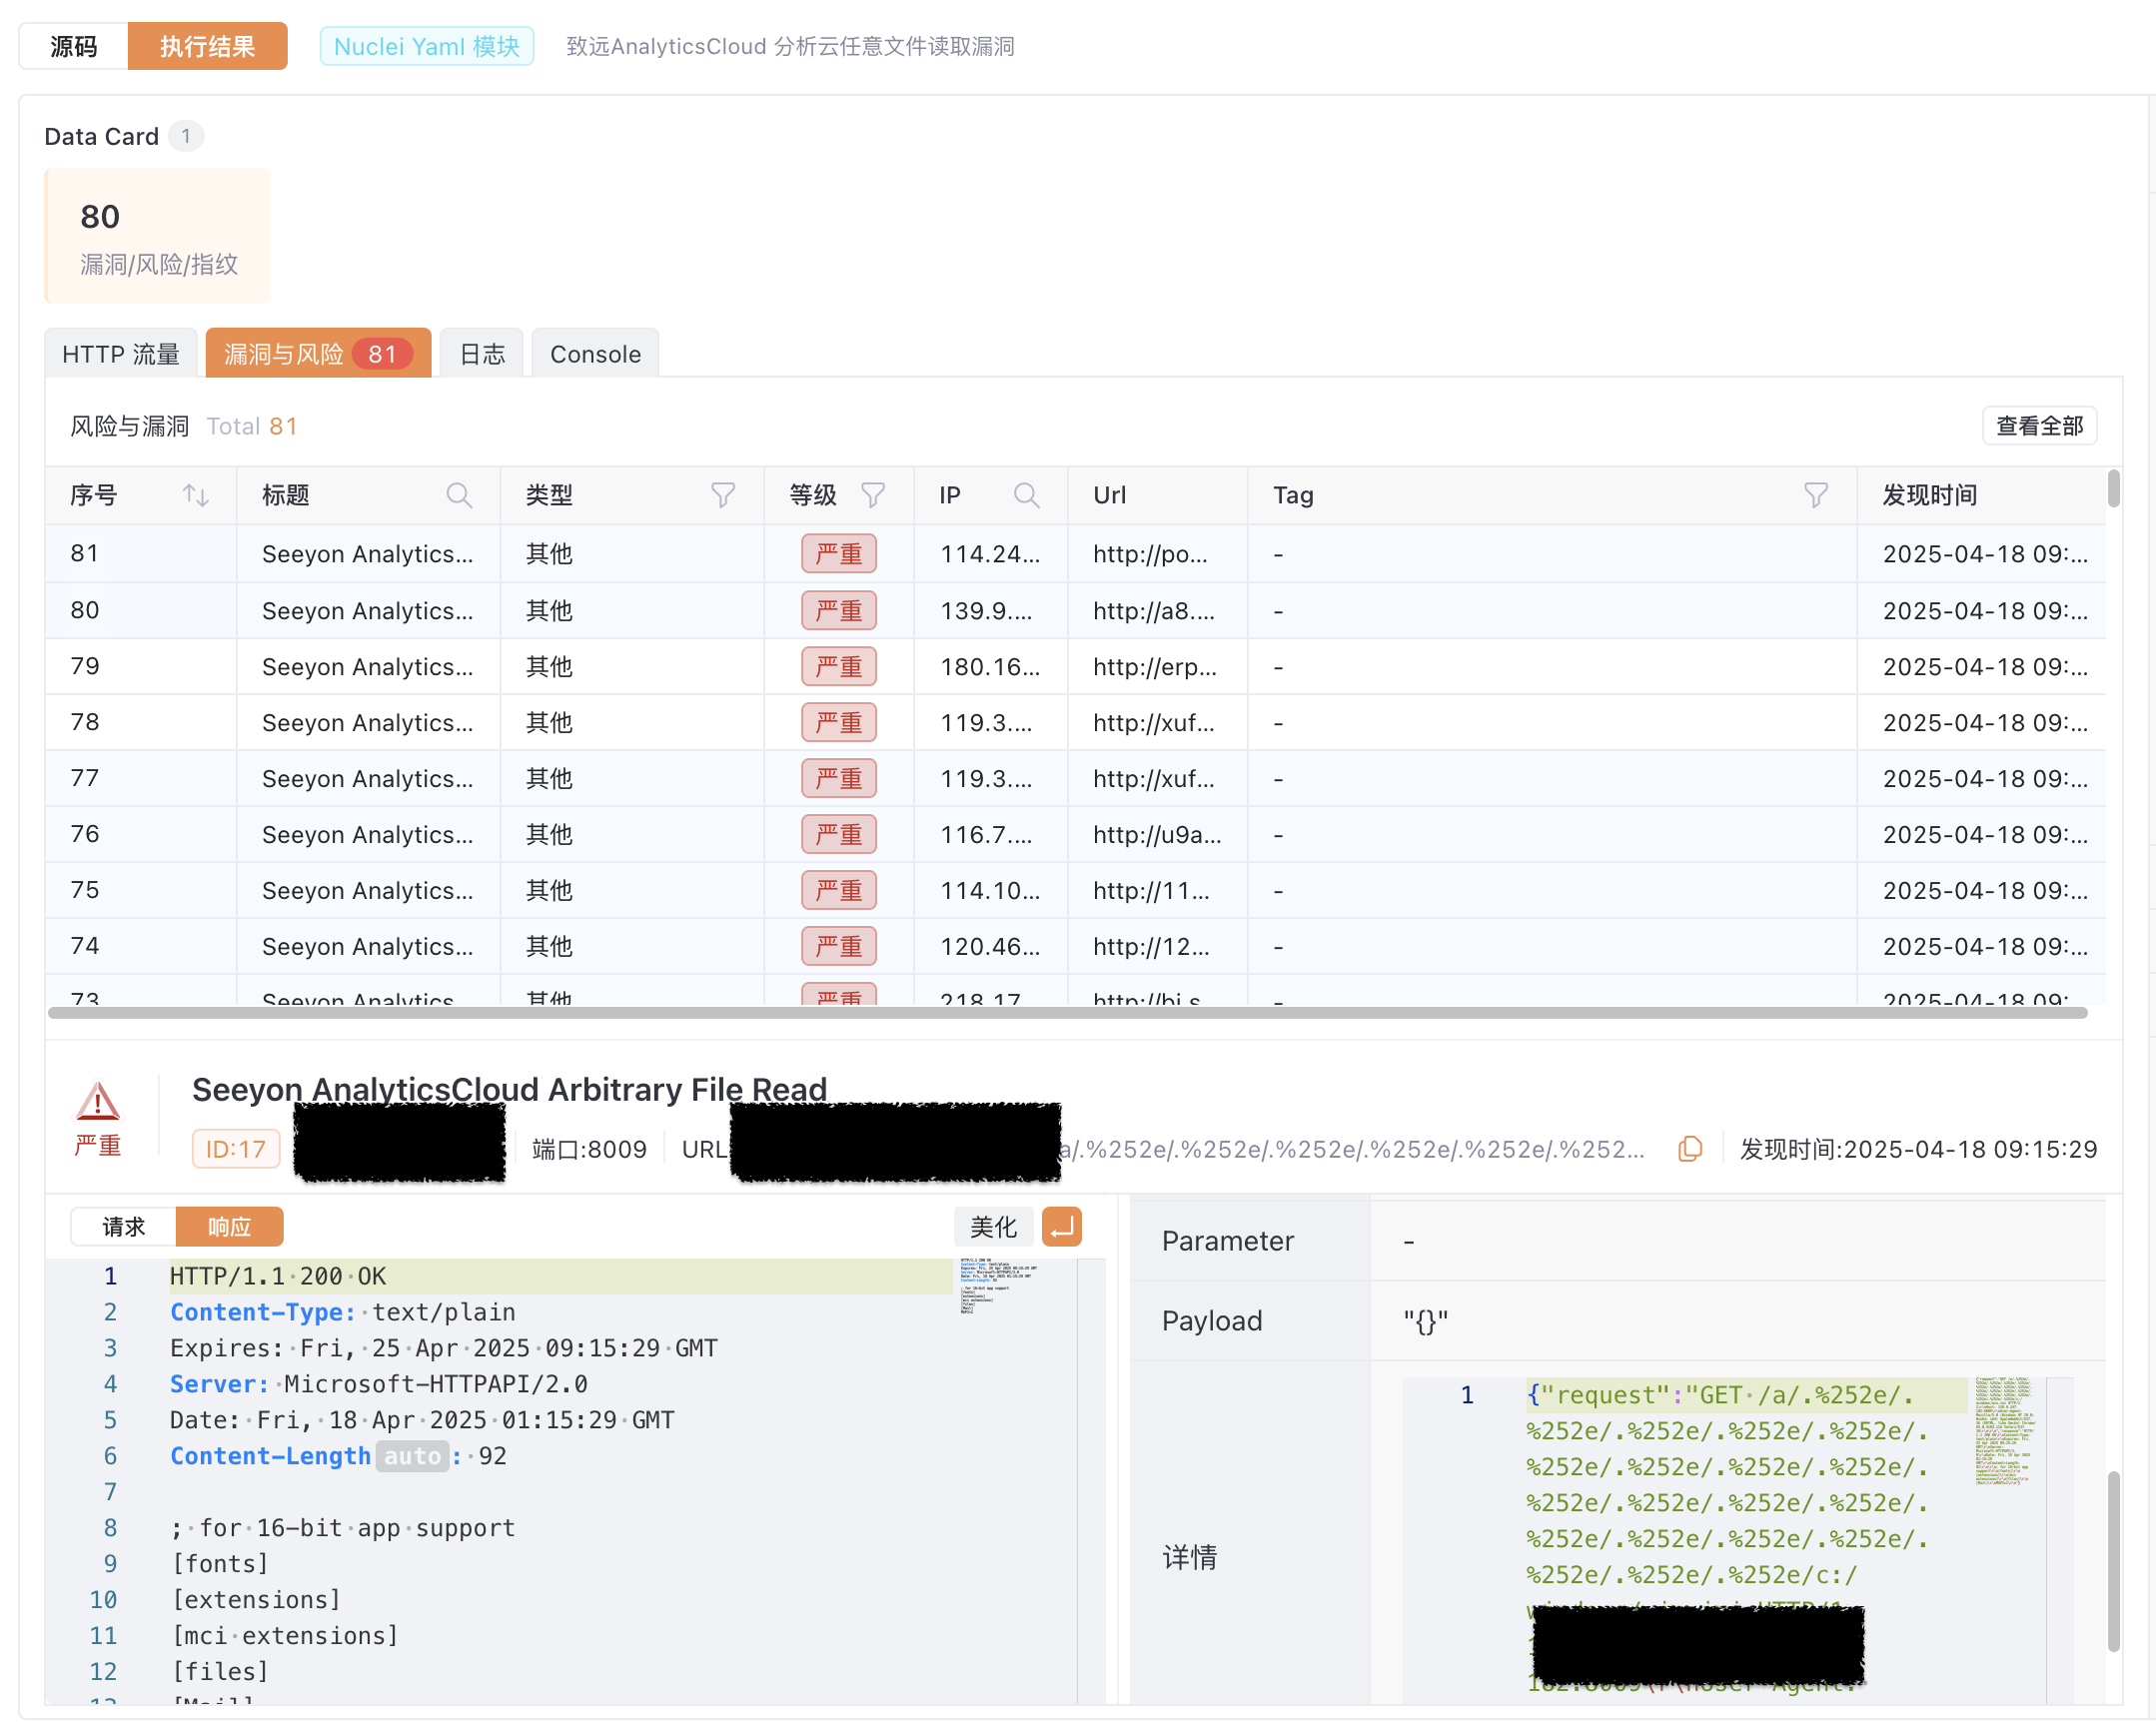Click the red warning triangle icon
Image resolution: width=2156 pixels, height=1722 pixels.
click(98, 1102)
